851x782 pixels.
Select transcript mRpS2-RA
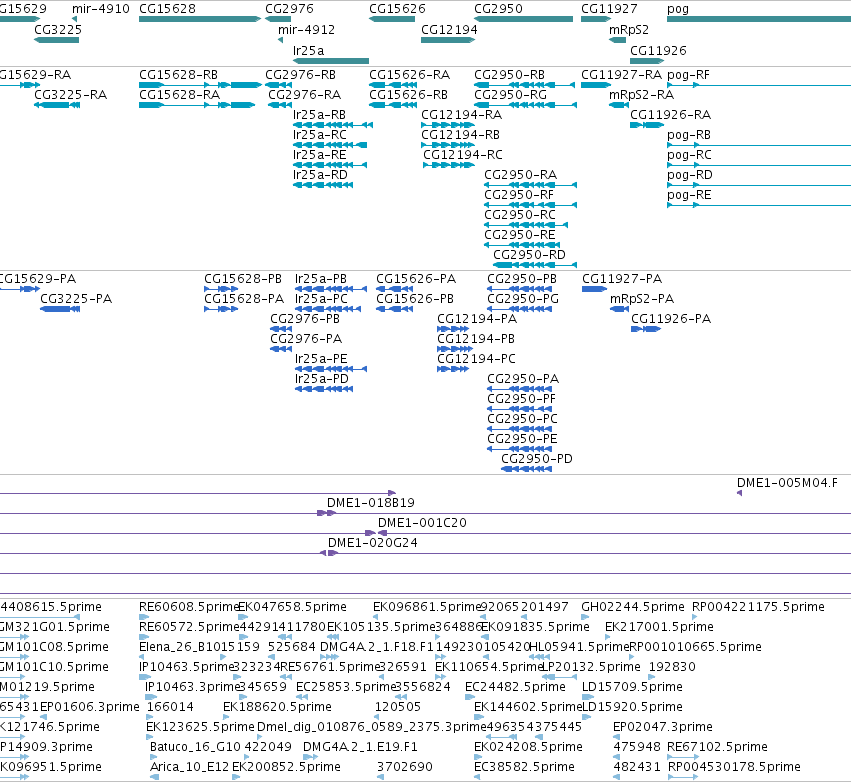point(642,95)
